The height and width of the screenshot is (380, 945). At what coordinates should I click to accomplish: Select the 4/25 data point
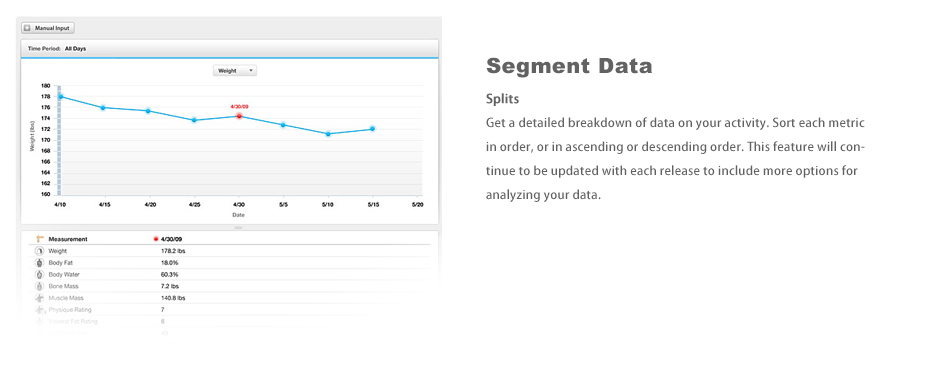(x=194, y=120)
